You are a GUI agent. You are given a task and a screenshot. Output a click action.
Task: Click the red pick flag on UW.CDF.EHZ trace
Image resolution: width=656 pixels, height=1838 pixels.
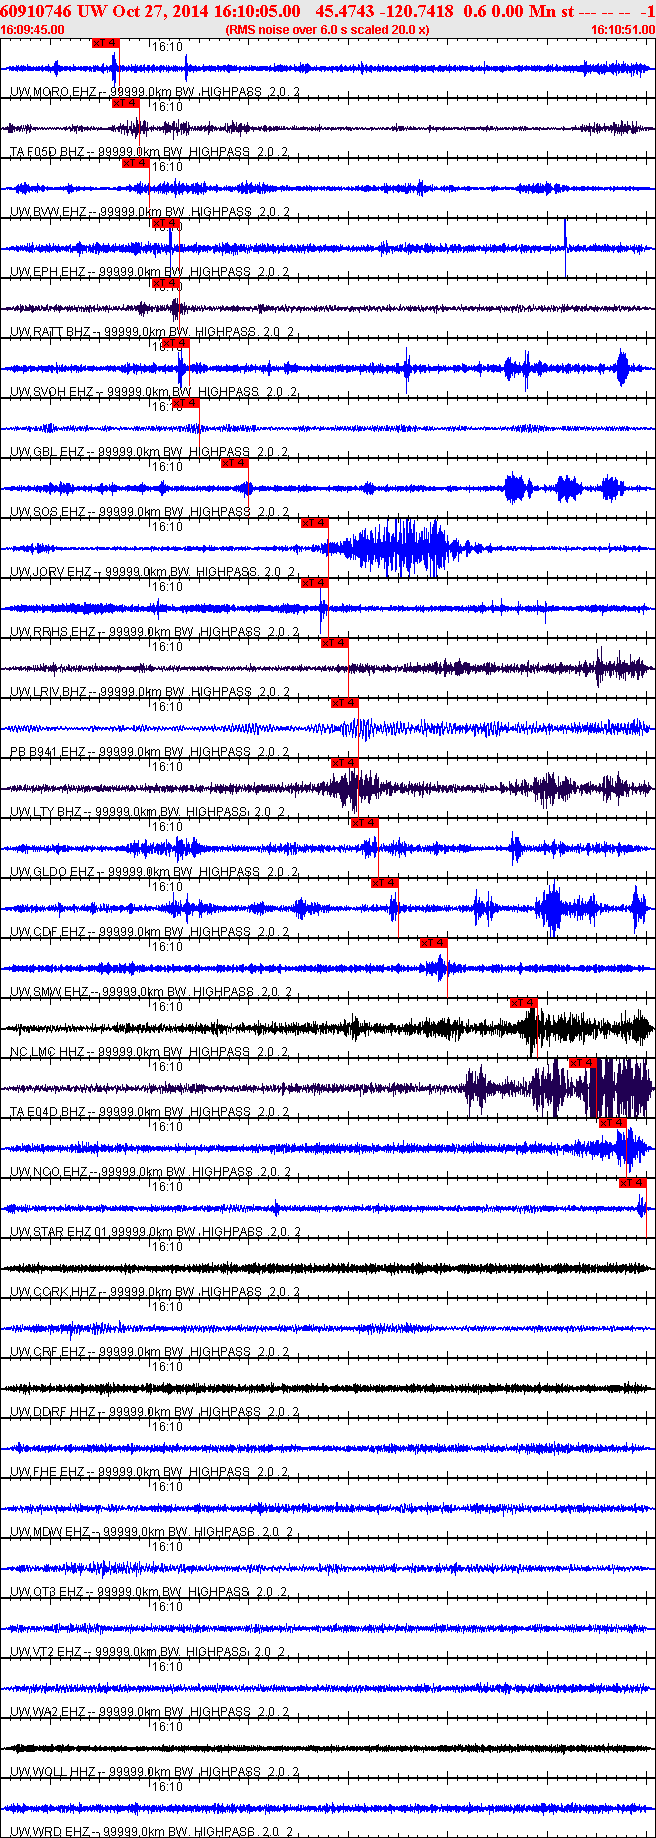pyautogui.click(x=385, y=883)
